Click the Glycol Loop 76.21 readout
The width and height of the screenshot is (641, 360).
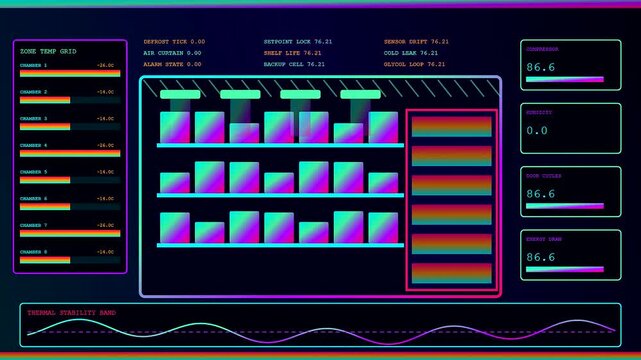[x=415, y=65]
